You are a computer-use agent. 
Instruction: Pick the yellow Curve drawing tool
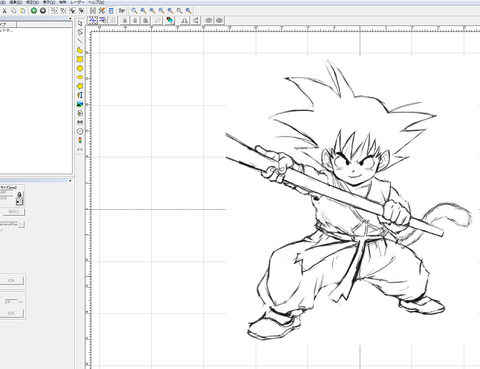pos(80,50)
